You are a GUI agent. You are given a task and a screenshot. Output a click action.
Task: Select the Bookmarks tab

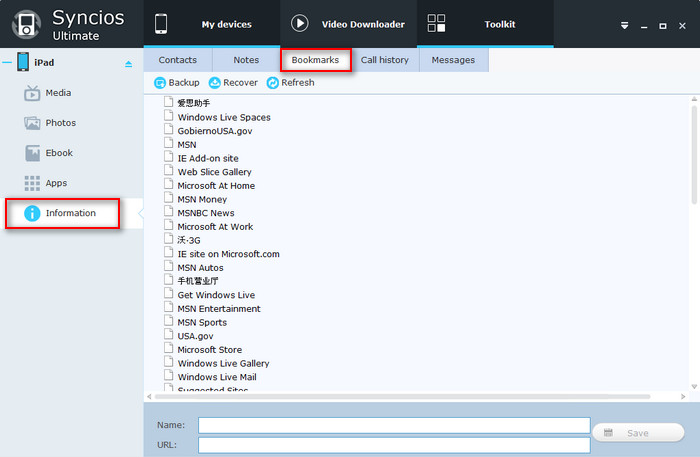click(315, 60)
